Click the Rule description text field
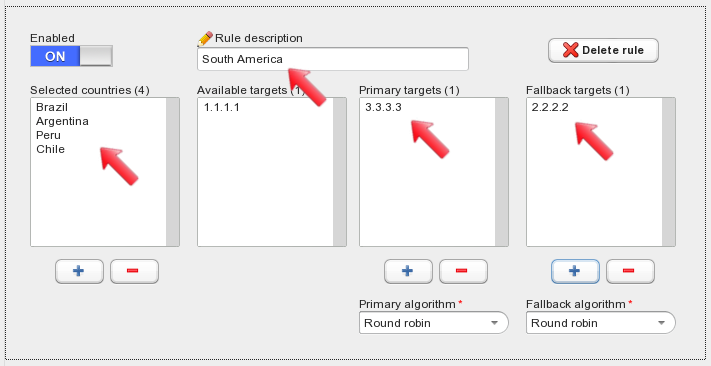This screenshot has width=711, height=366. [333, 59]
